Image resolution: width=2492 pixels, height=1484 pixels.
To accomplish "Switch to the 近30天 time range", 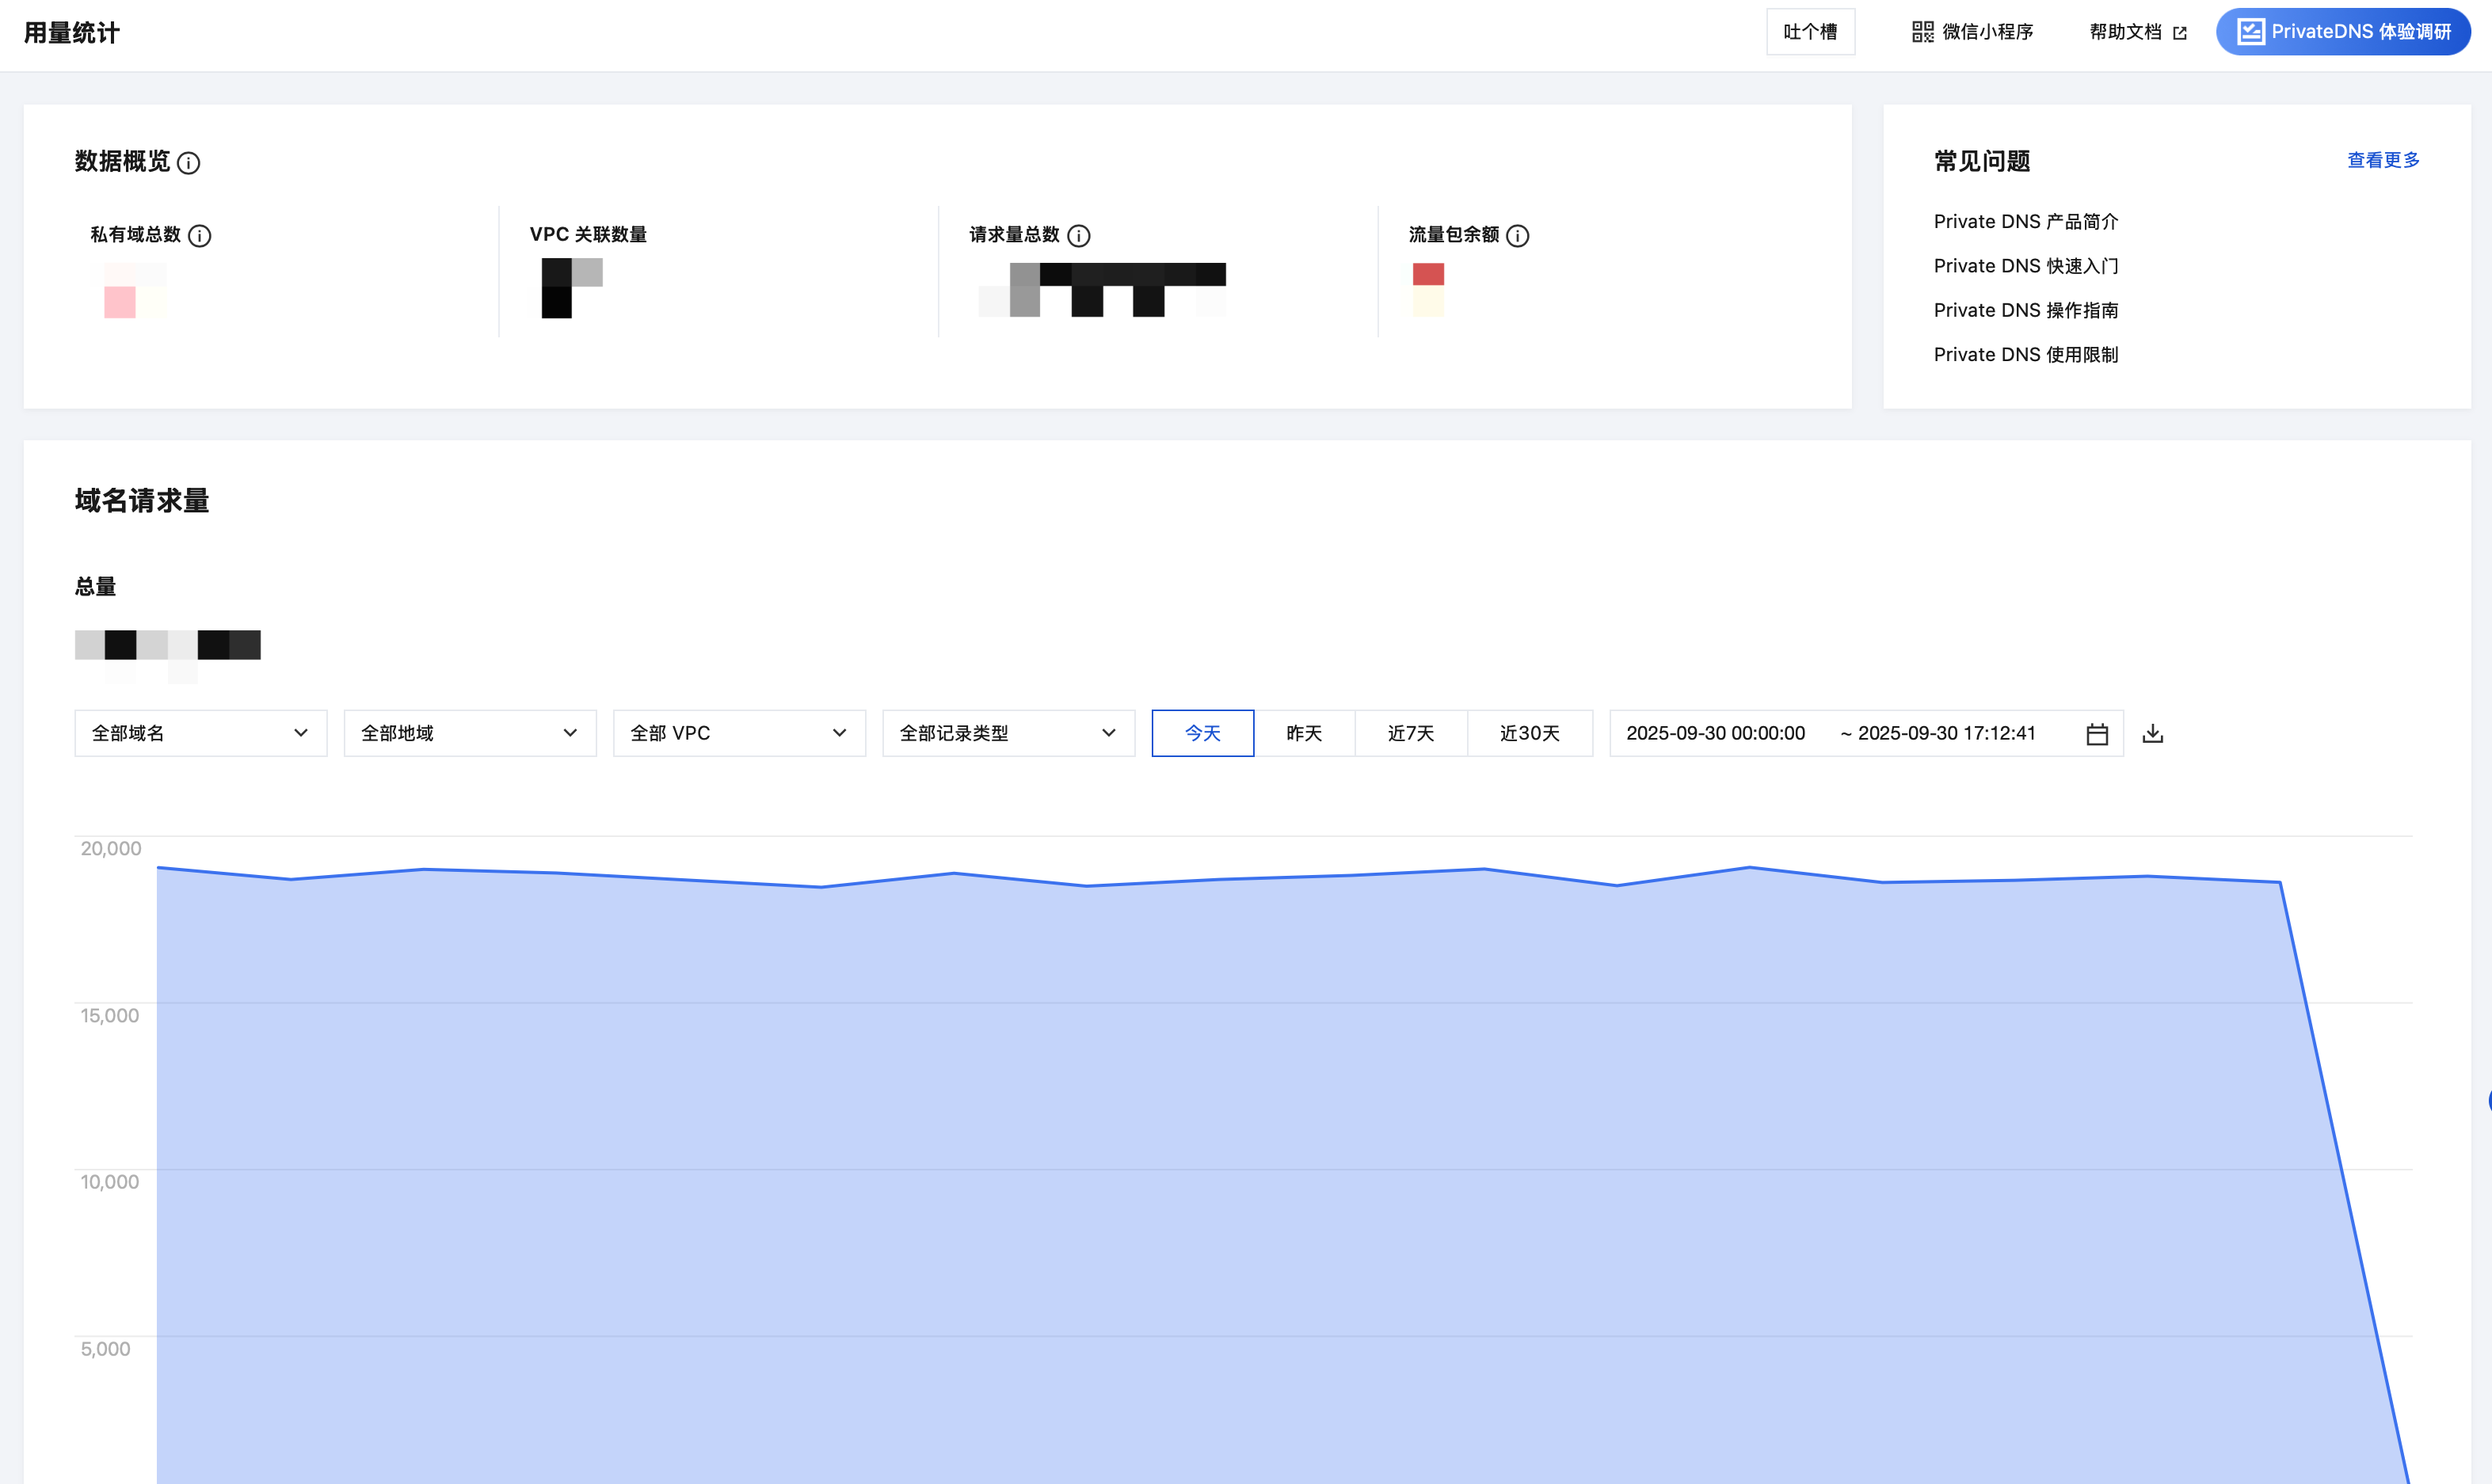I will tap(1529, 733).
